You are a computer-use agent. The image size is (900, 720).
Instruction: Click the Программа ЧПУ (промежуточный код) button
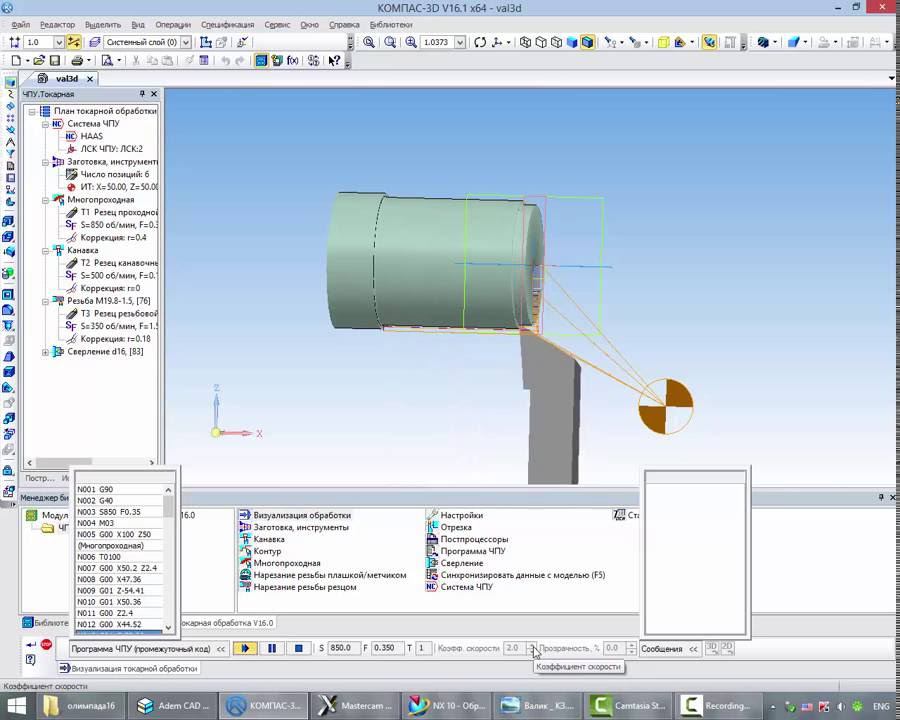tap(140, 648)
